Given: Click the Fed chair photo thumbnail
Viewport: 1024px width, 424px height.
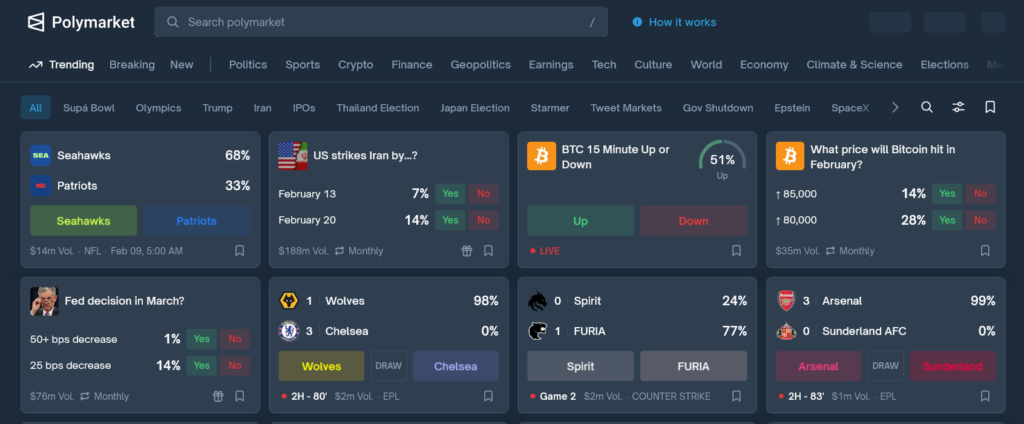Looking at the screenshot, I should [44, 301].
